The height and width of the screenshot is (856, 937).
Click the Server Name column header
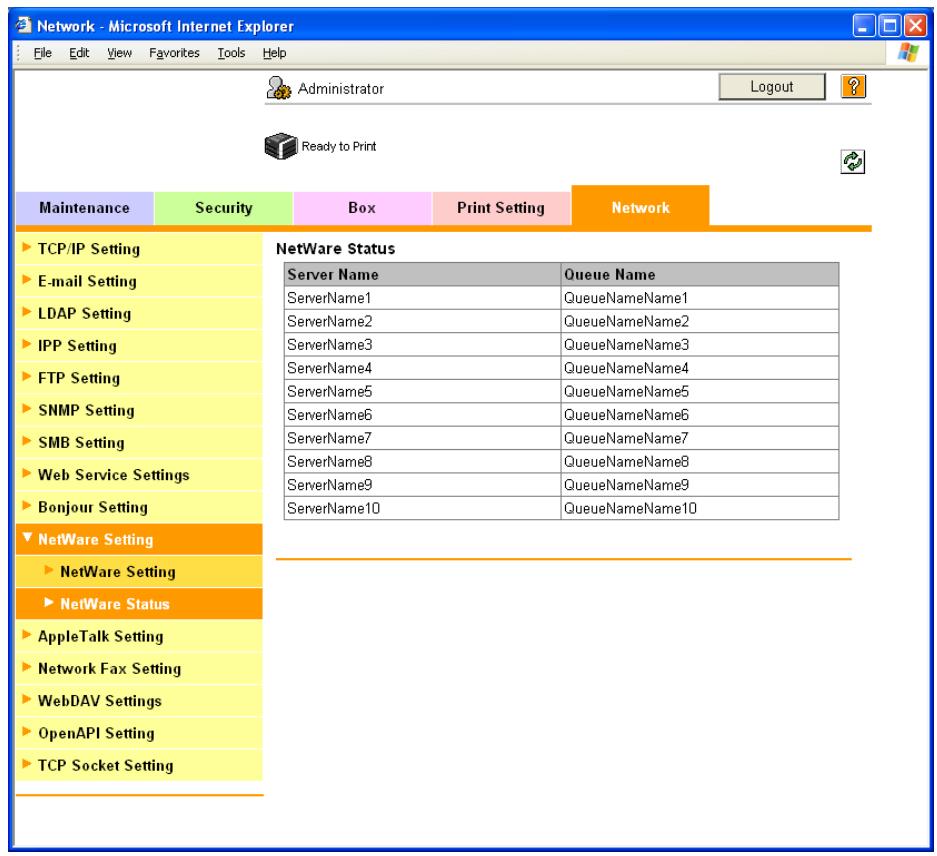[x=422, y=274]
